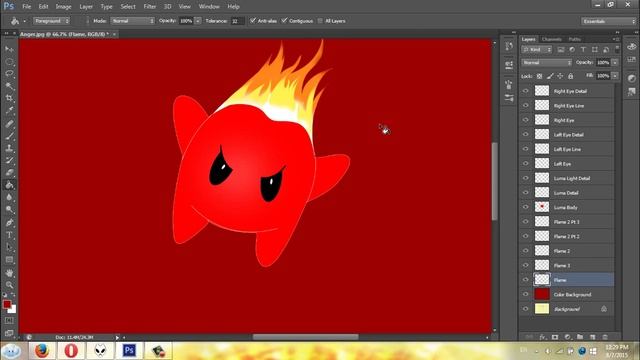Hide the Luma Body layer
The height and width of the screenshot is (360, 640).
[526, 207]
